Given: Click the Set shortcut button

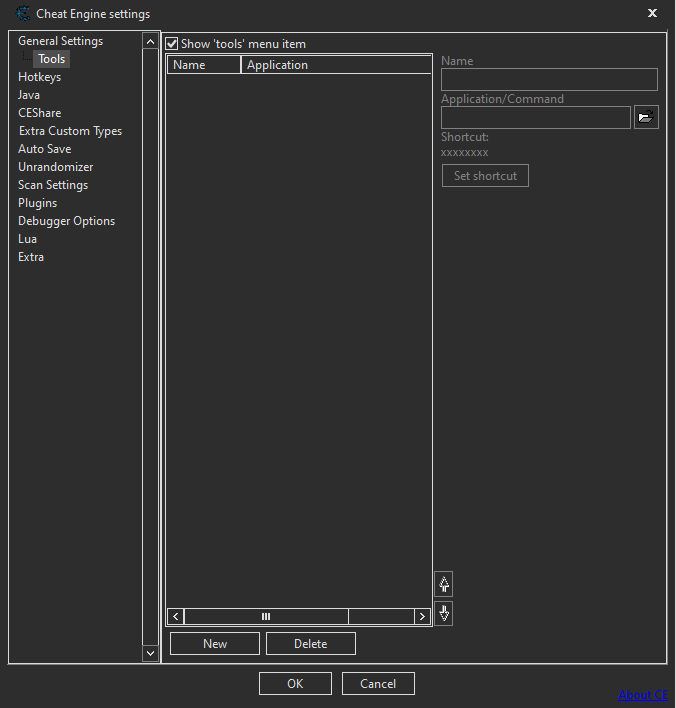Looking at the screenshot, I should tap(485, 176).
